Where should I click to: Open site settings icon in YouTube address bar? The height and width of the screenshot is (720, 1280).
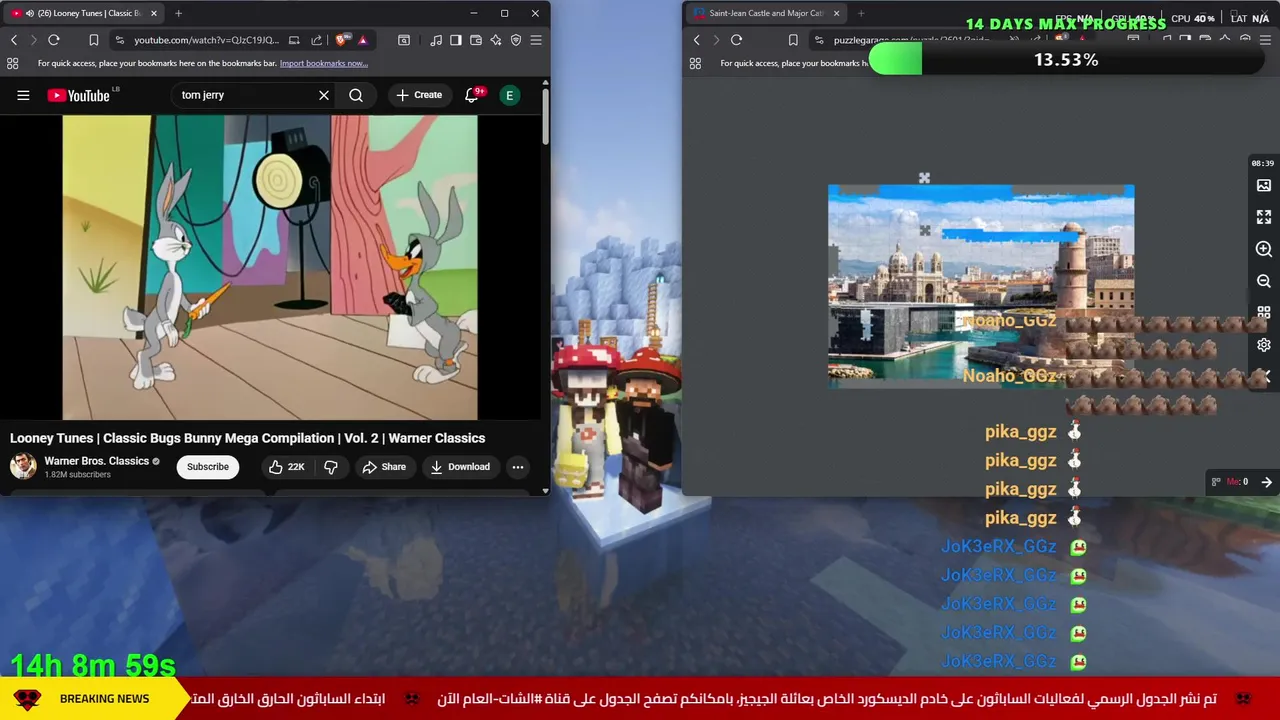(x=120, y=40)
